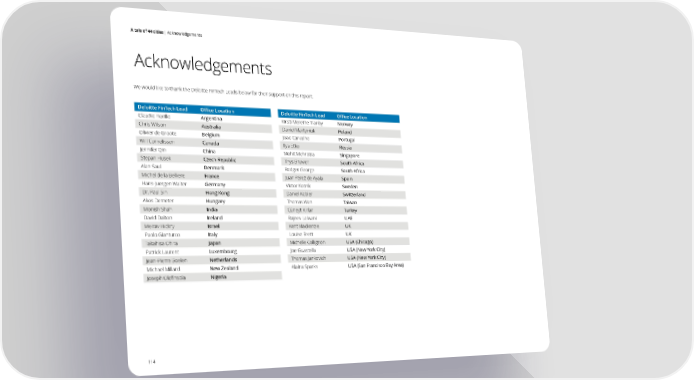Click the right table's Deloitte FinTech Lead header

[303, 115]
